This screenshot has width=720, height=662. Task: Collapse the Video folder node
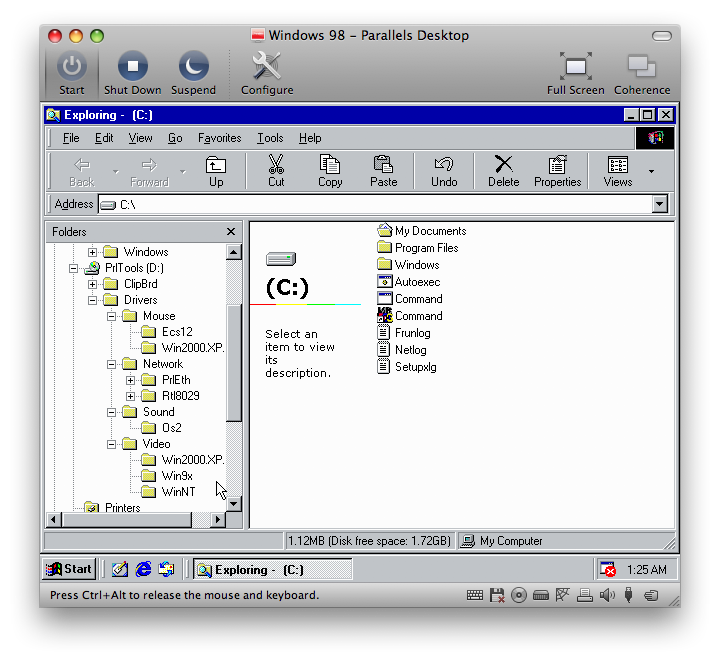[111, 444]
